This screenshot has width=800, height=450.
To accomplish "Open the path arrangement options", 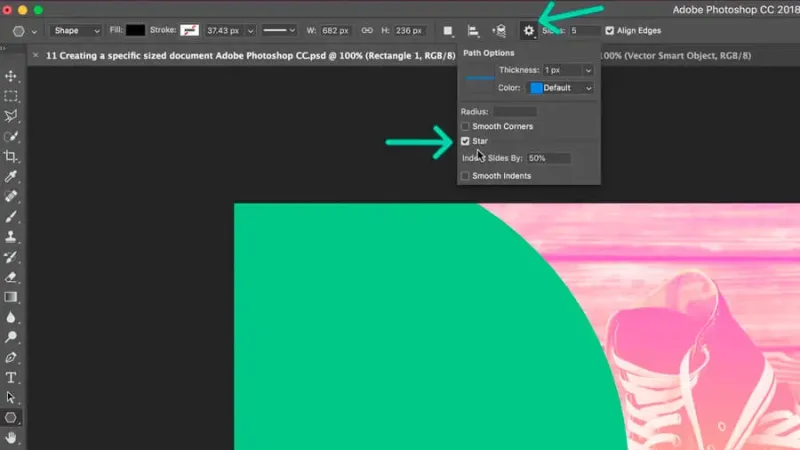I will [499, 31].
